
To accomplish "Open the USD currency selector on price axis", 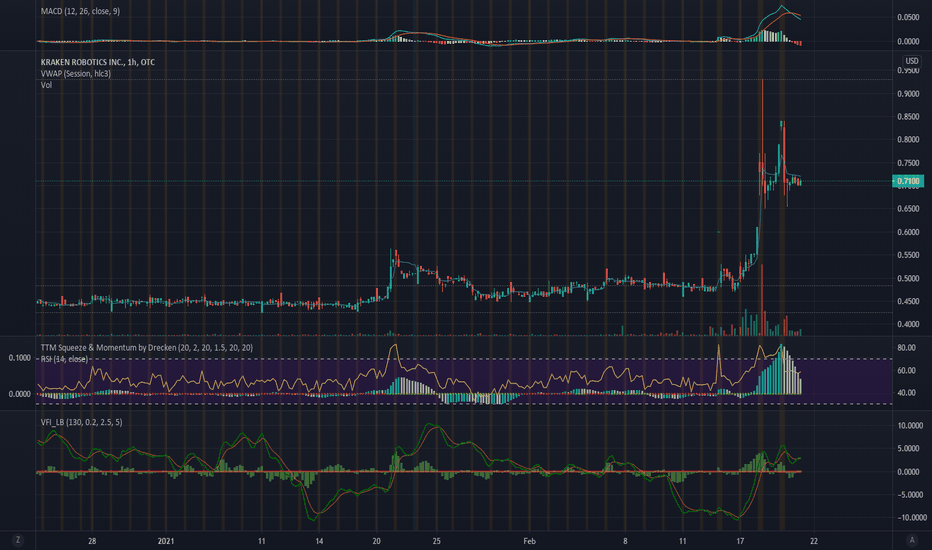I will [912, 61].
